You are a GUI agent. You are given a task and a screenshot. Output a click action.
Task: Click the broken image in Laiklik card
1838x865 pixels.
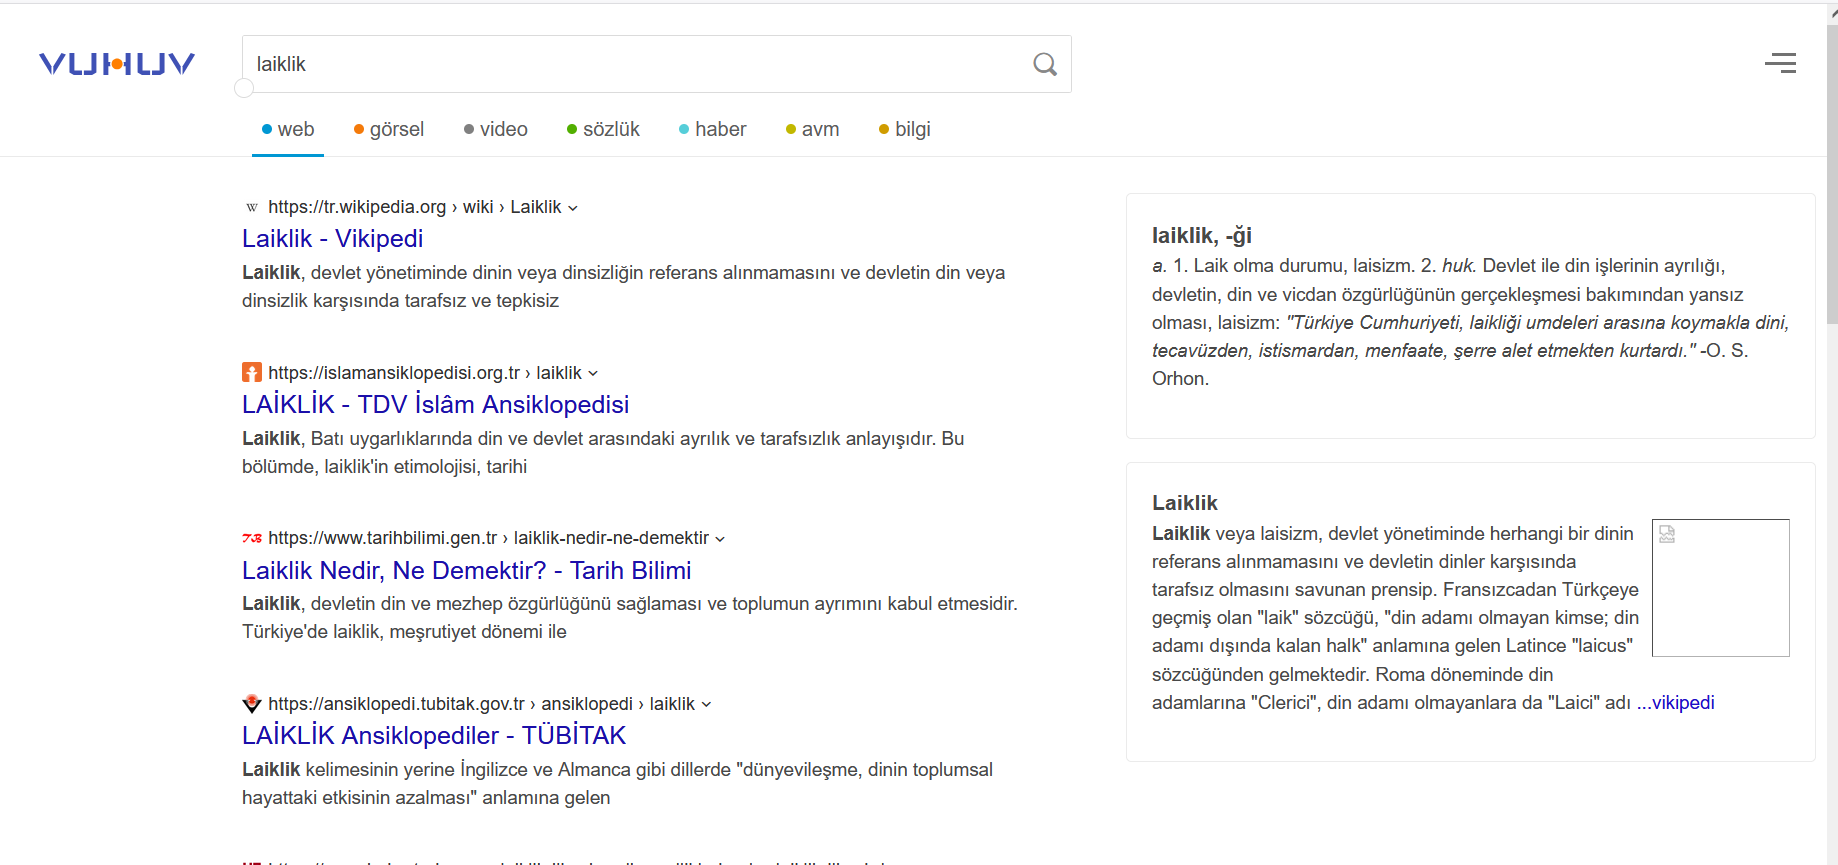point(1720,587)
